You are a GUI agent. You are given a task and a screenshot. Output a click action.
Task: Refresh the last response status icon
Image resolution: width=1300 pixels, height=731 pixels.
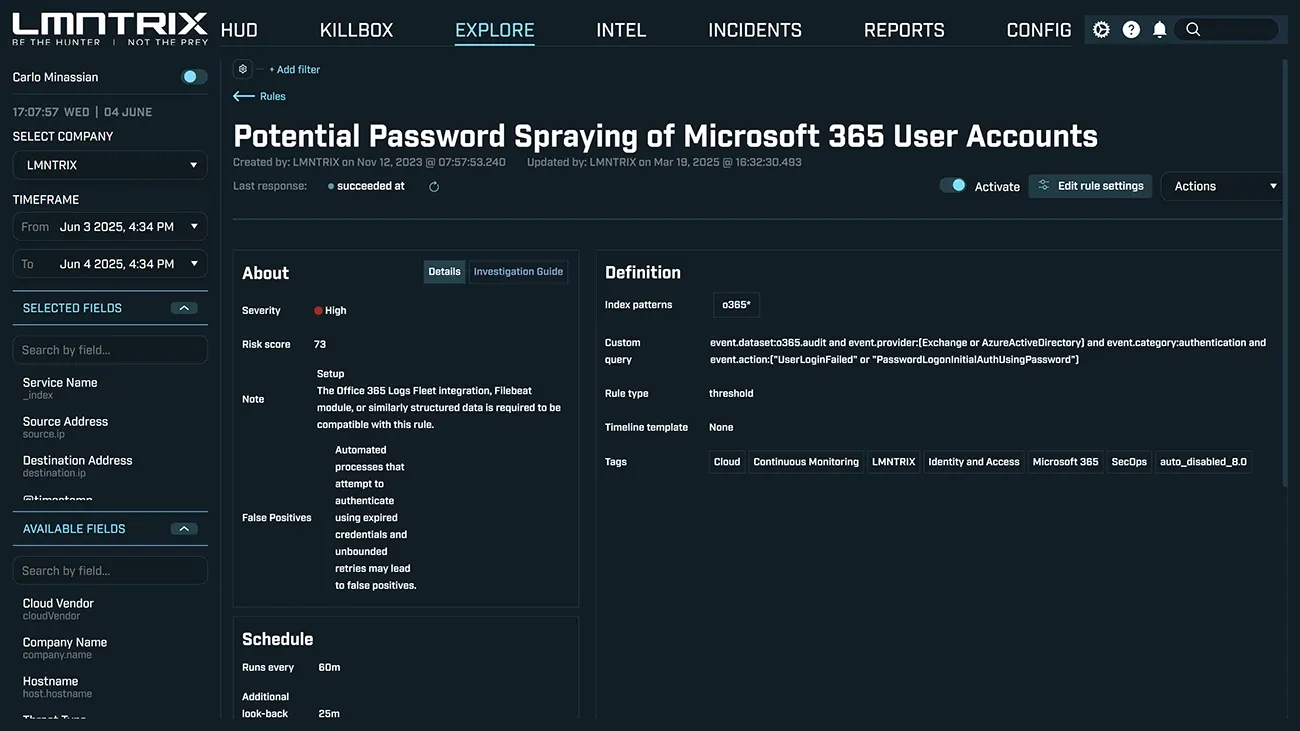[434, 187]
